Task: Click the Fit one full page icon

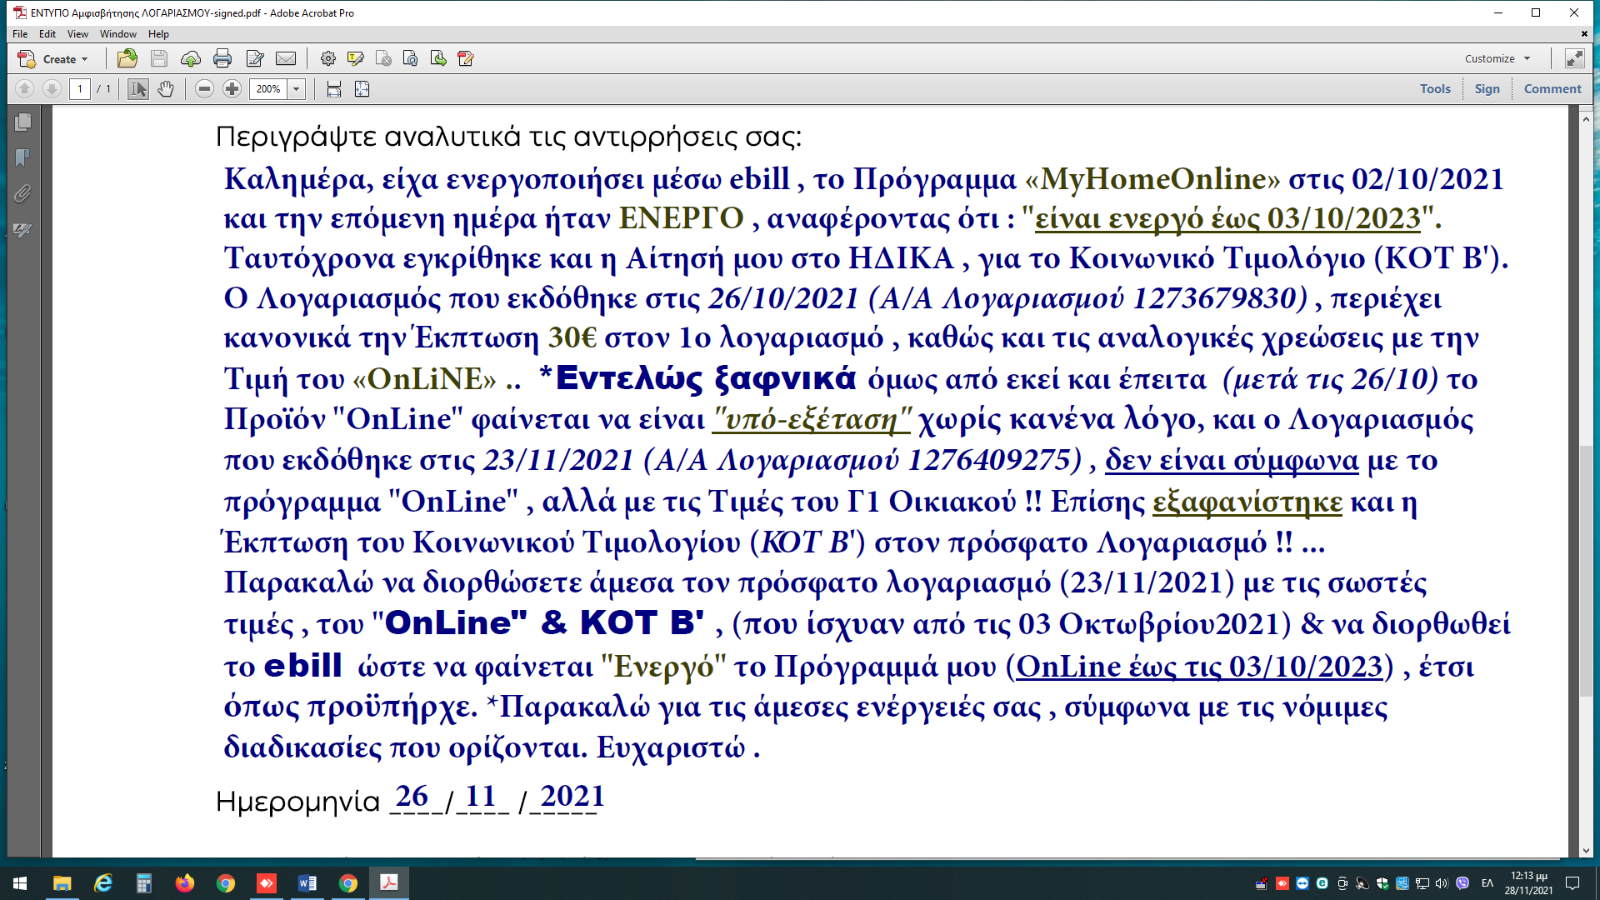Action: pos(362,89)
